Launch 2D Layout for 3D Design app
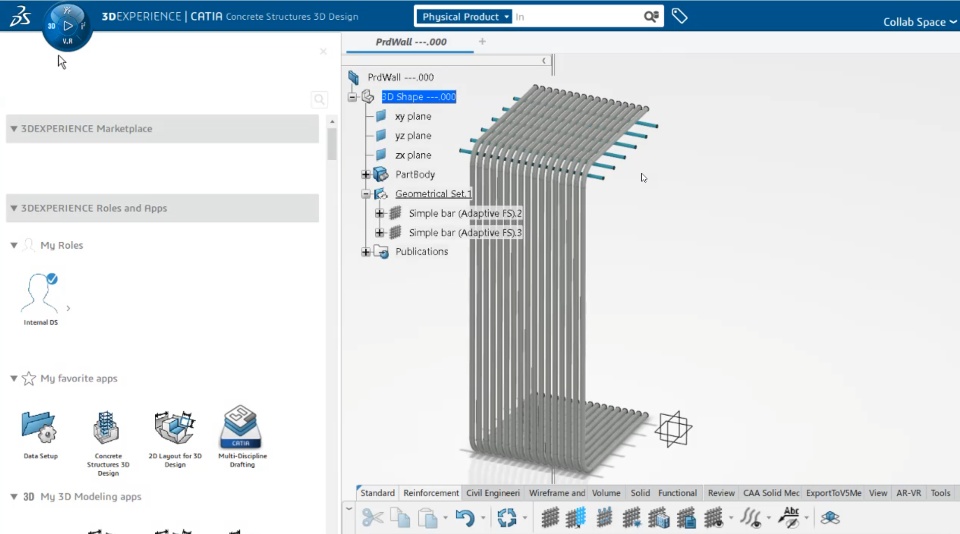 point(175,438)
